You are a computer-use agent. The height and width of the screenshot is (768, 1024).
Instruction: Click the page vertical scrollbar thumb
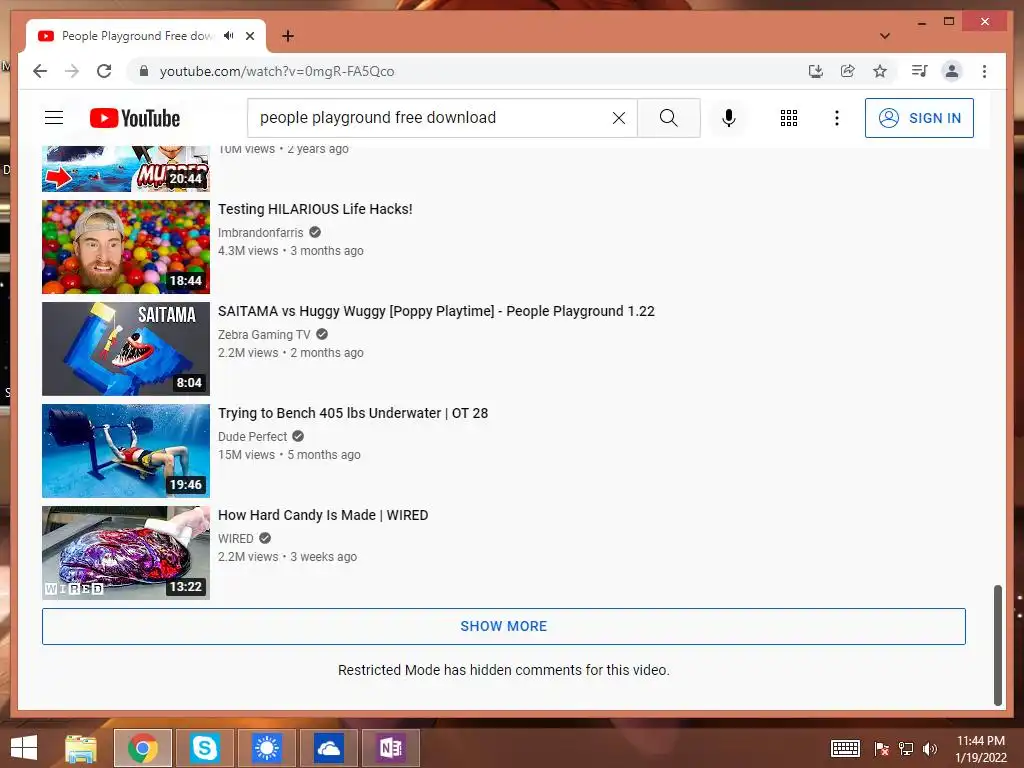point(997,645)
